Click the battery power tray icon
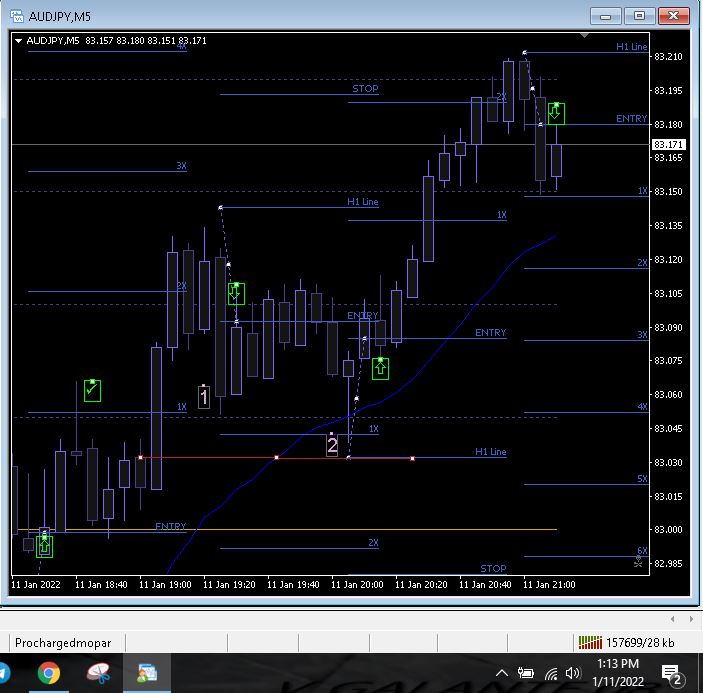This screenshot has width=703, height=693. point(525,673)
